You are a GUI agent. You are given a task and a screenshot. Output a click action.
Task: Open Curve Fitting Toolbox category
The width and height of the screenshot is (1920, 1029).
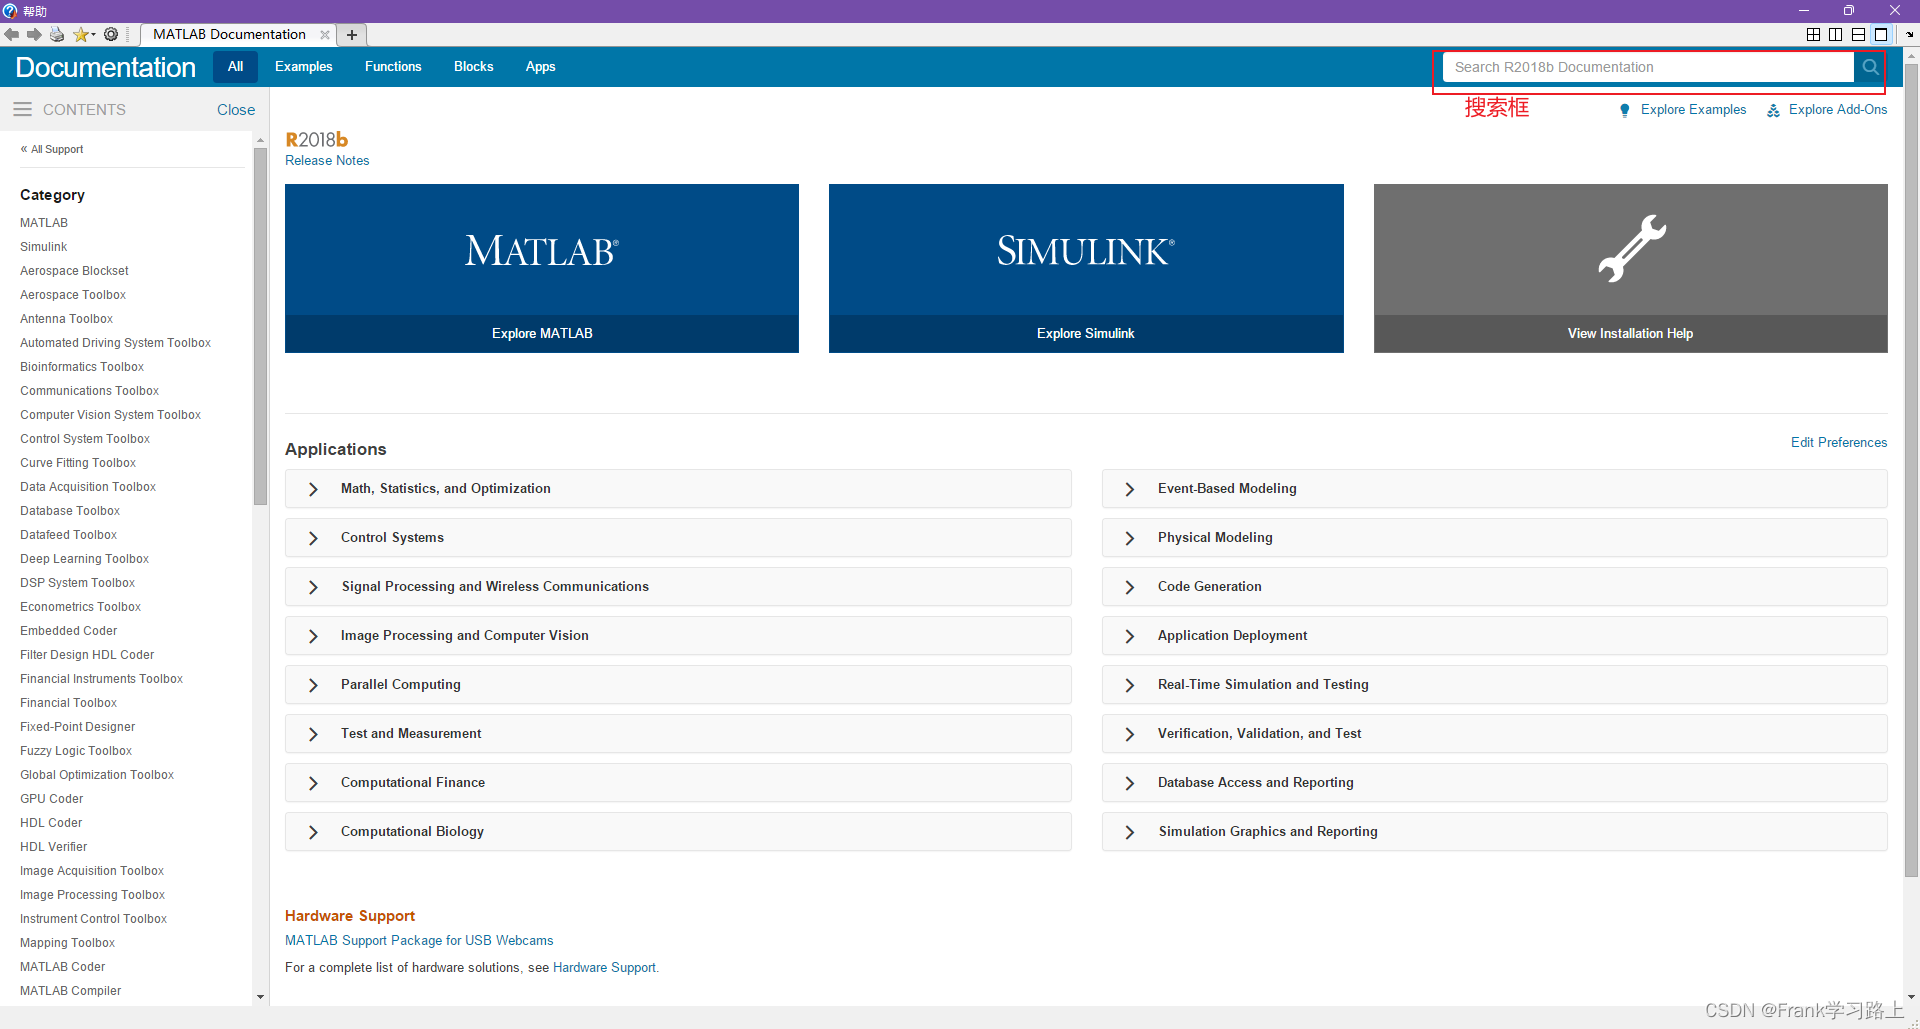[78, 463]
